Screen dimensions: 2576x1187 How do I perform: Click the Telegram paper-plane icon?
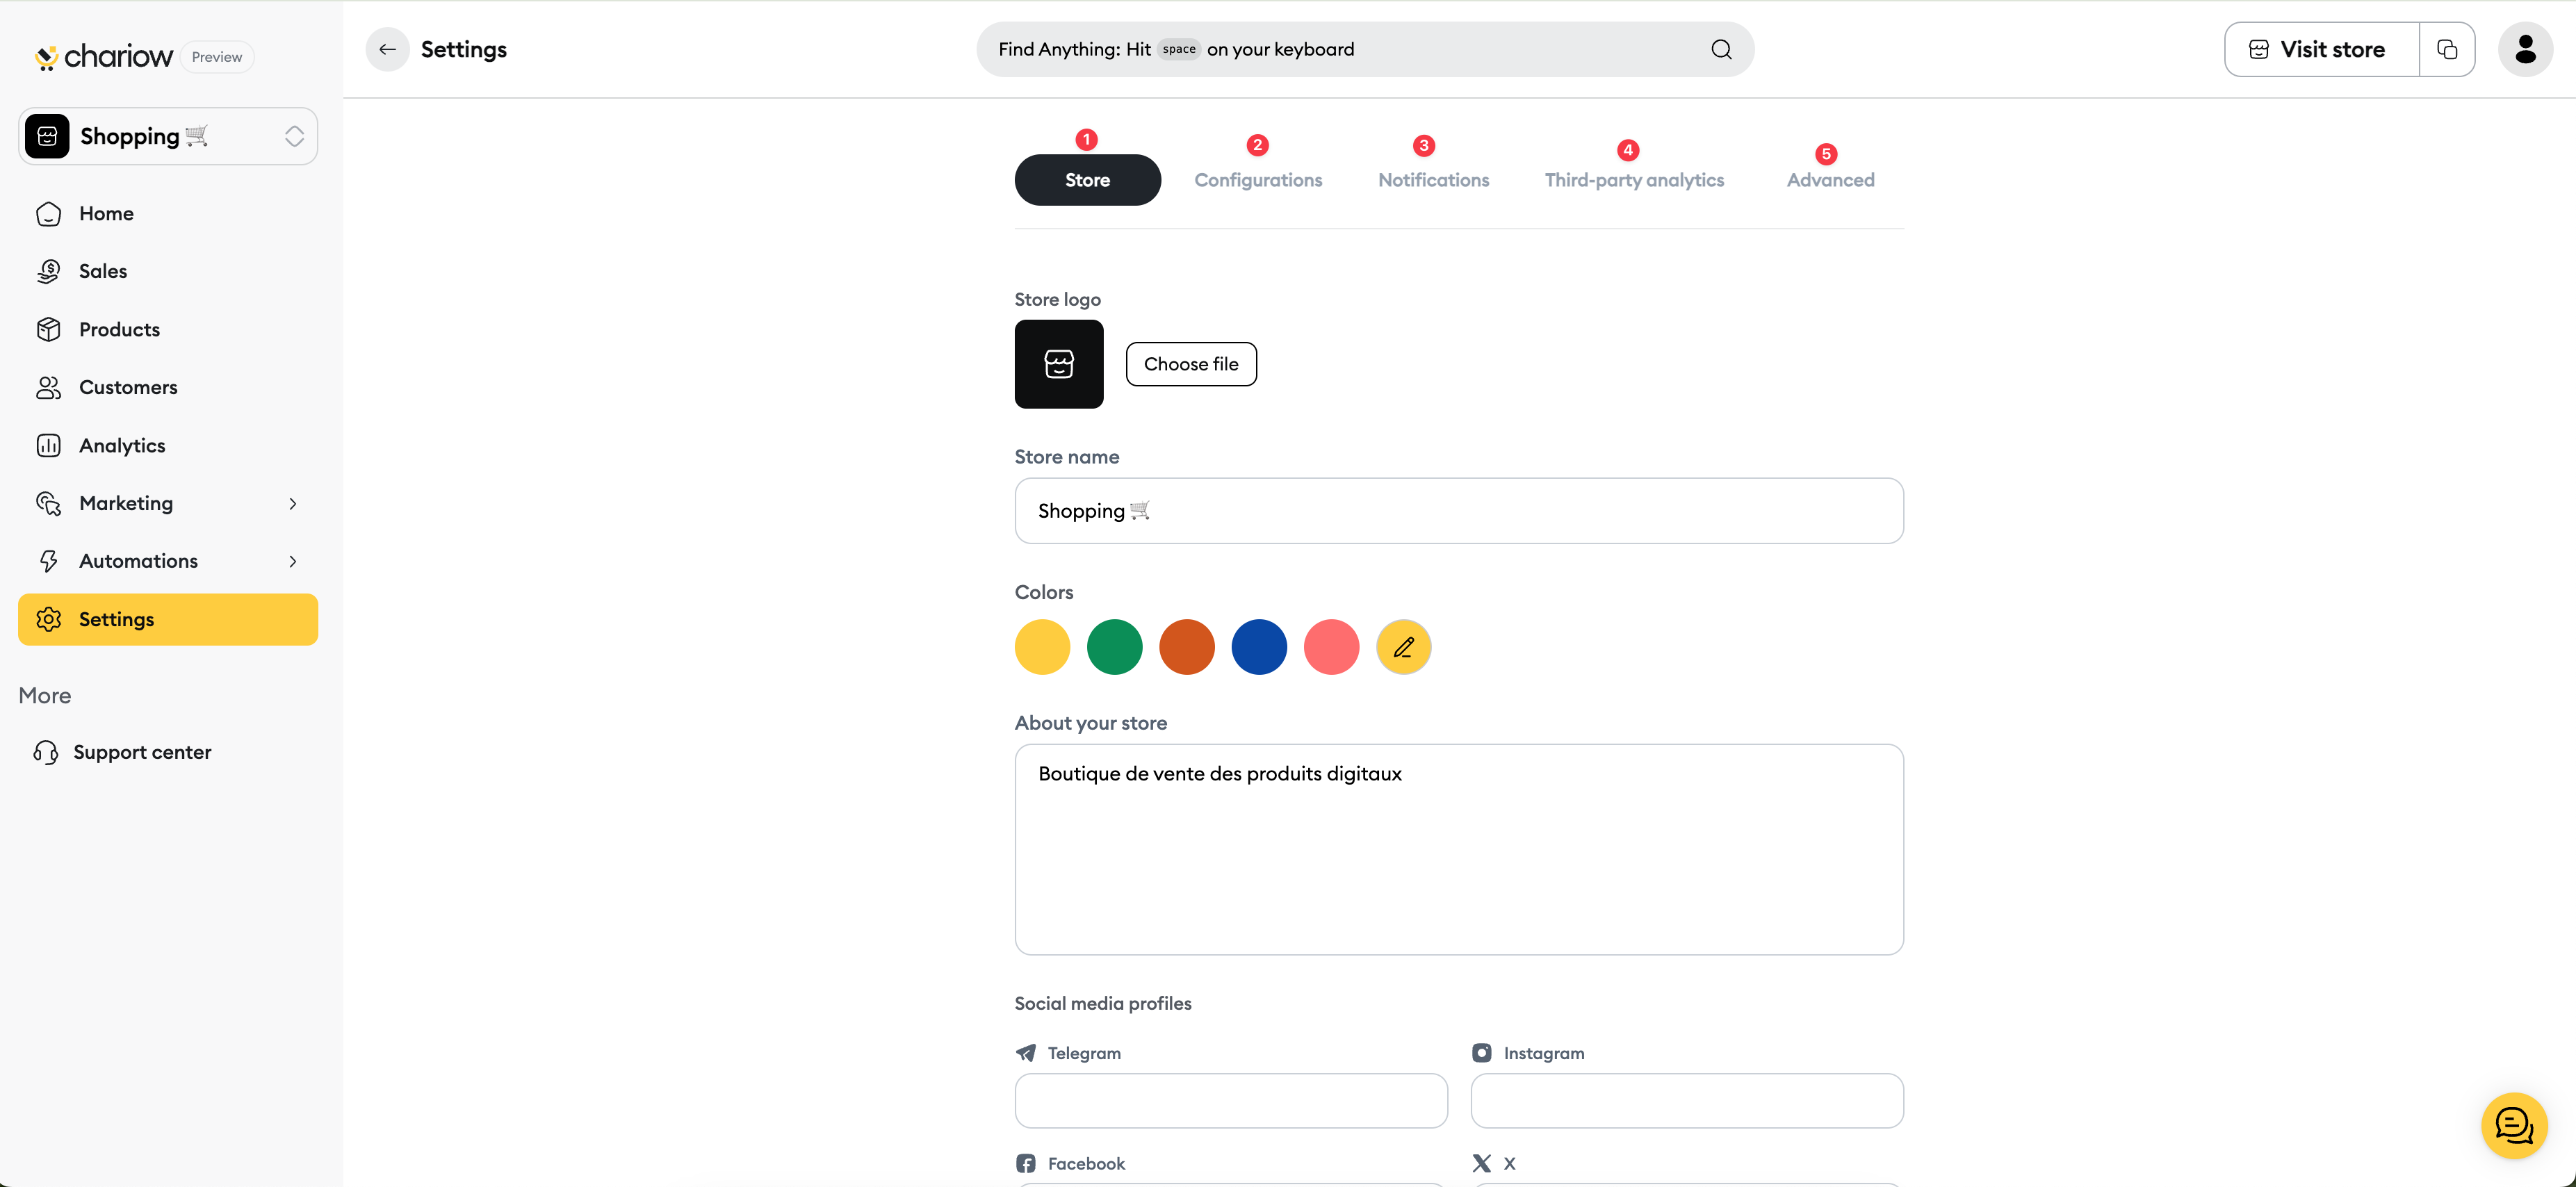(x=1026, y=1053)
